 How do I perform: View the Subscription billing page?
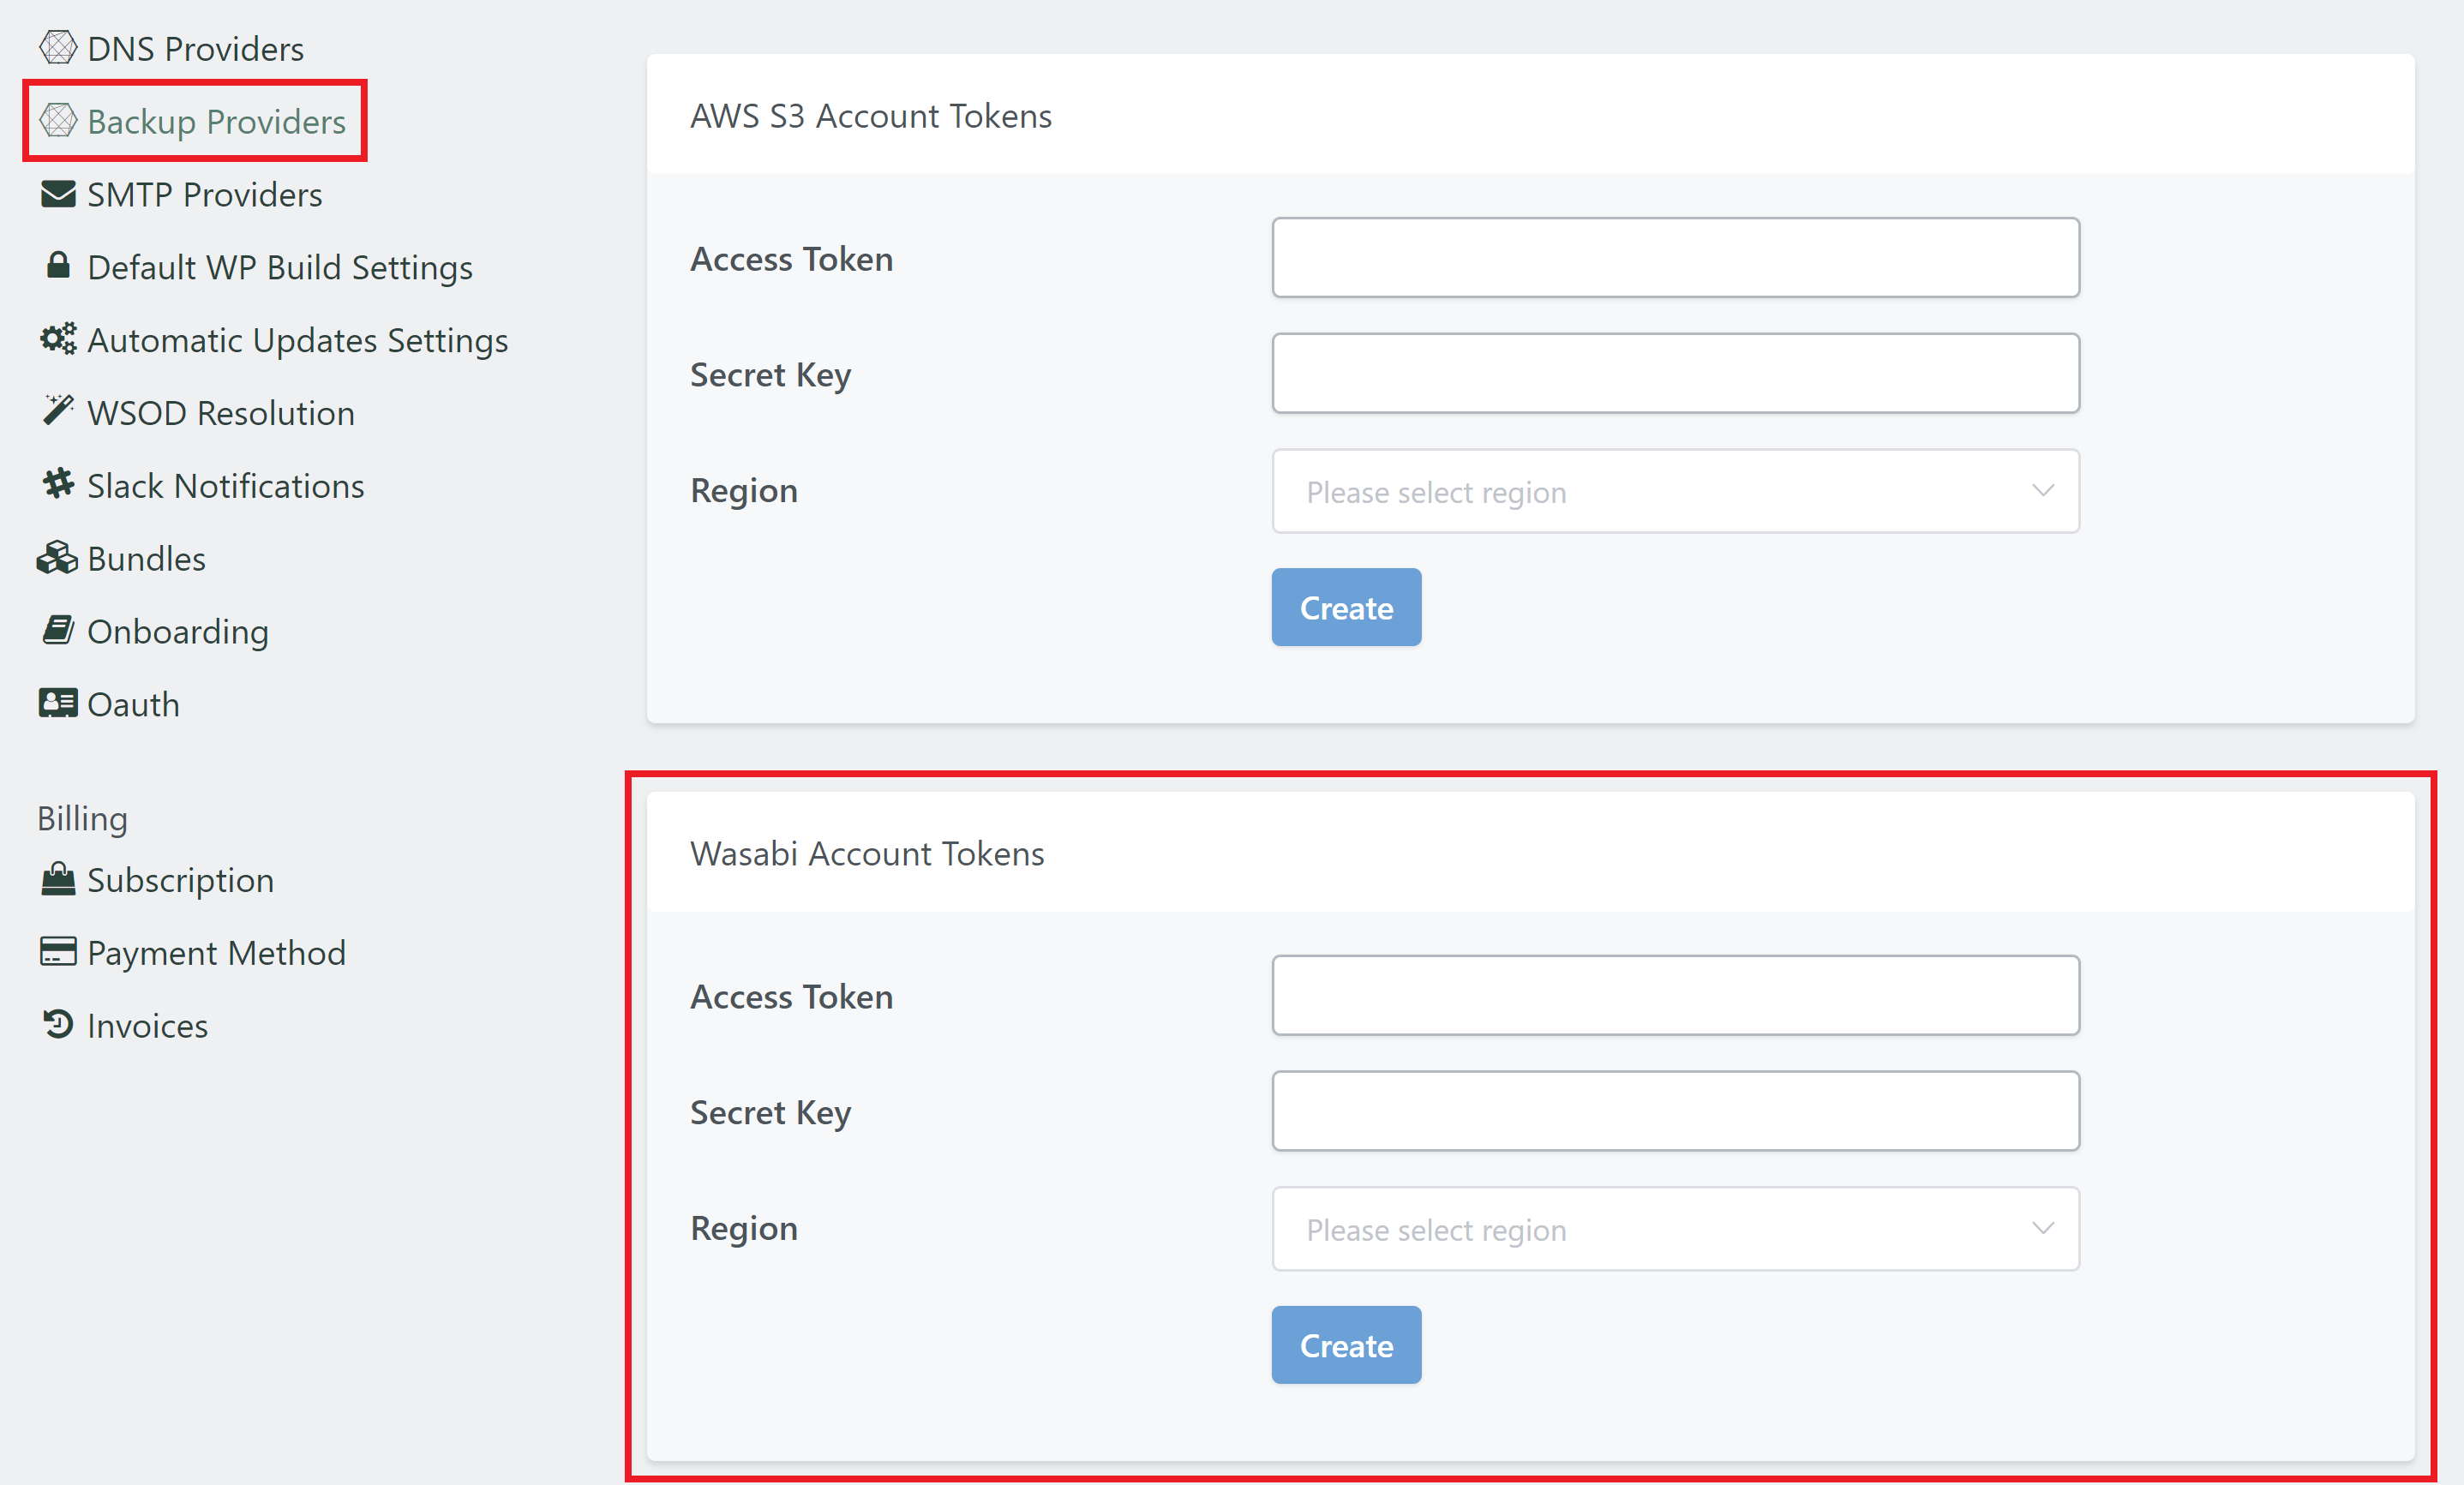[180, 880]
